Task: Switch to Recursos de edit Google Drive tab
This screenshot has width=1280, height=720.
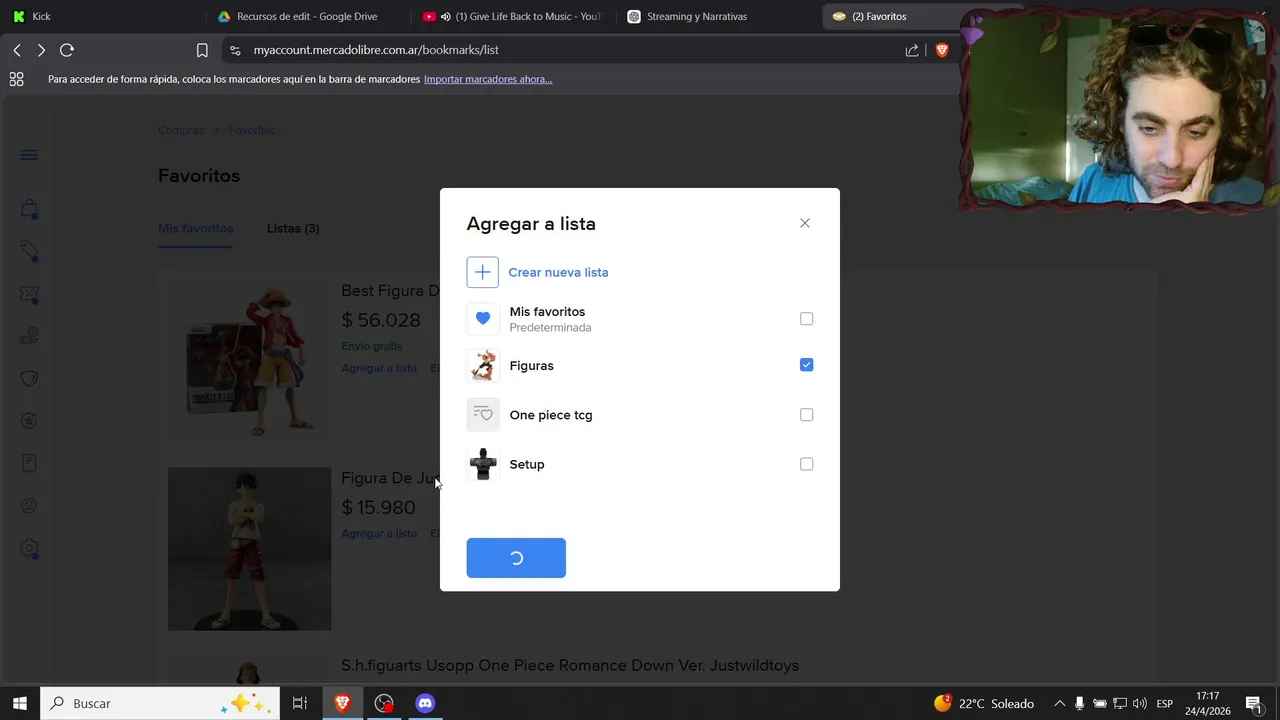Action: tap(307, 16)
